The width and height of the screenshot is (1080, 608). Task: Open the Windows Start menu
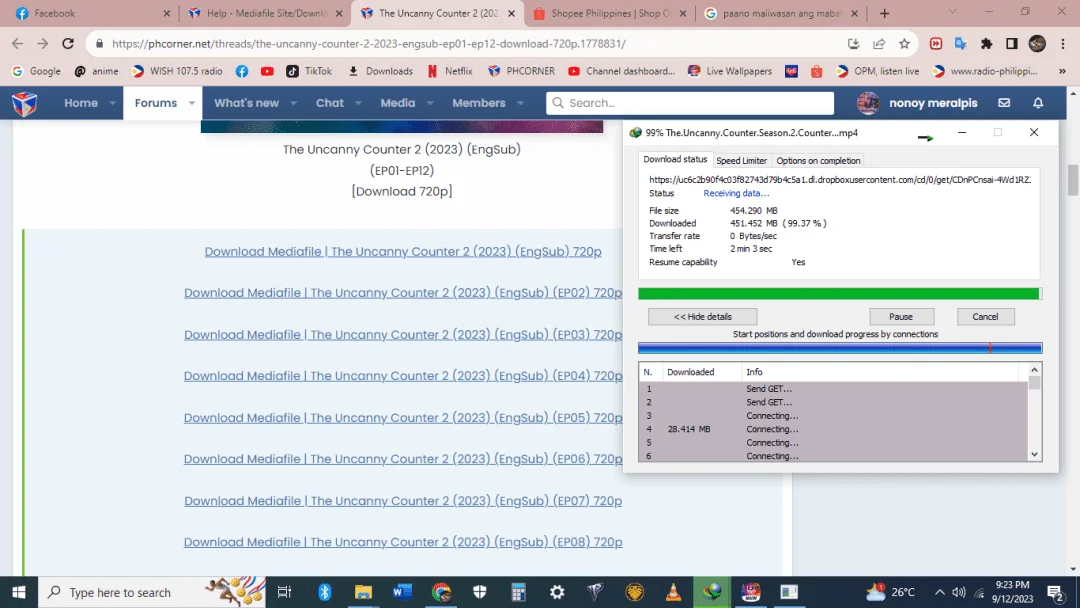pyautogui.click(x=19, y=592)
